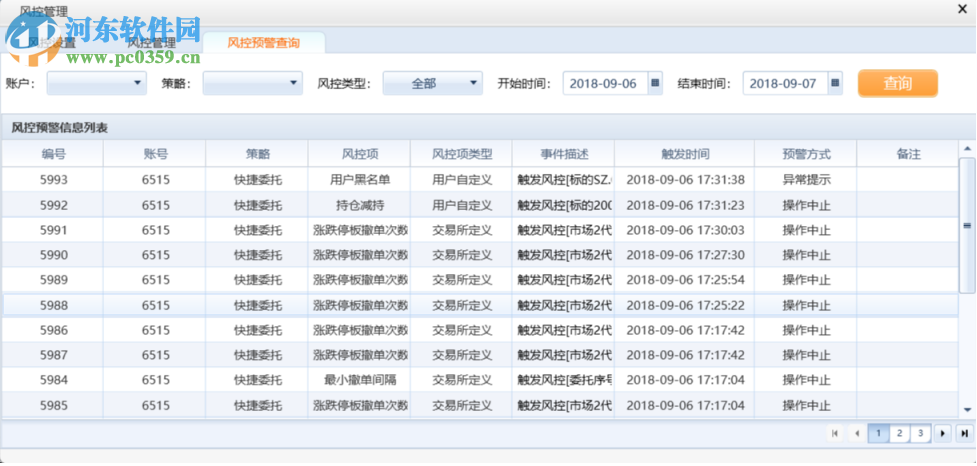Click the table scrollbar up arrow
Image resolution: width=977 pixels, height=466 pixels.
[967, 148]
